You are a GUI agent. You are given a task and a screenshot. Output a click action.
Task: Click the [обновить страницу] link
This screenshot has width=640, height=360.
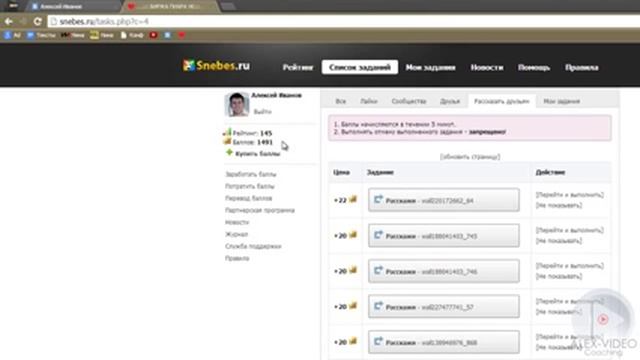(470, 157)
